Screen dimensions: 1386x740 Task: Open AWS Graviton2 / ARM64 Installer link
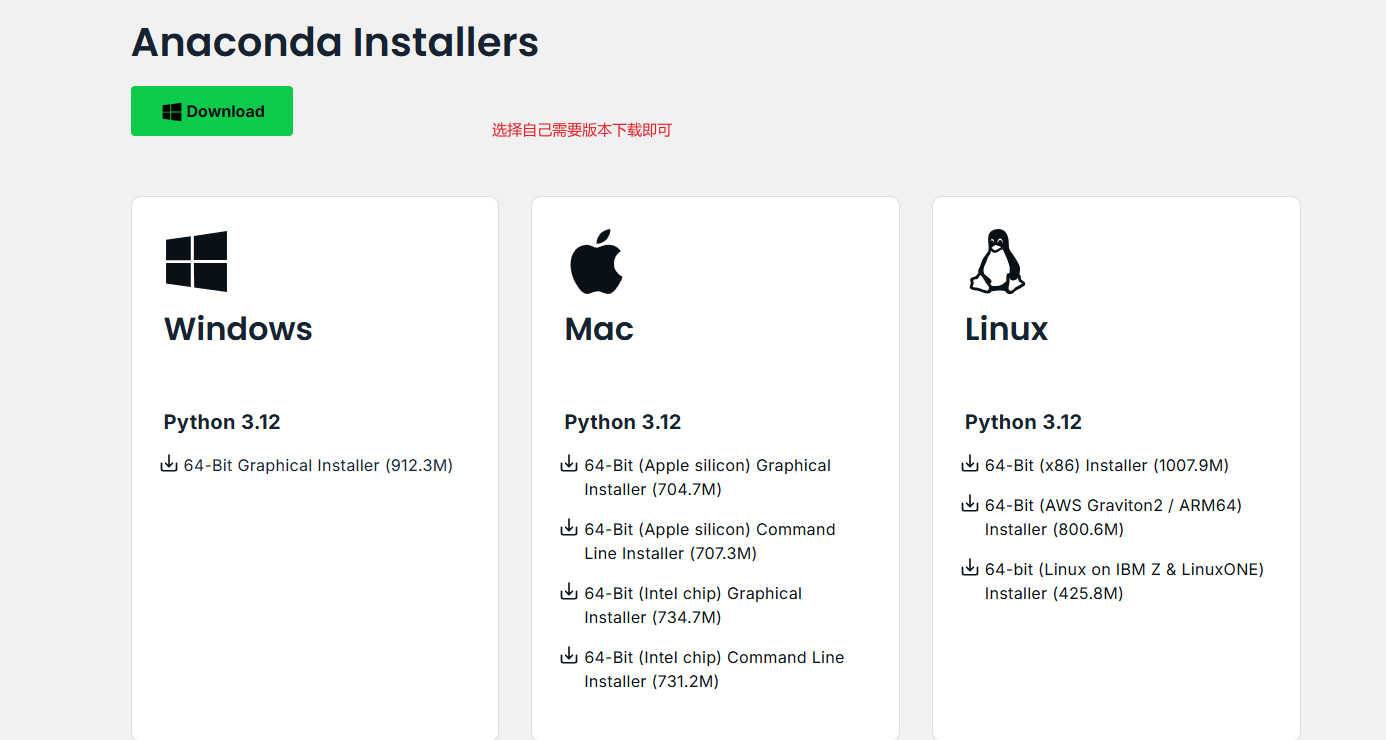[x=1112, y=517]
